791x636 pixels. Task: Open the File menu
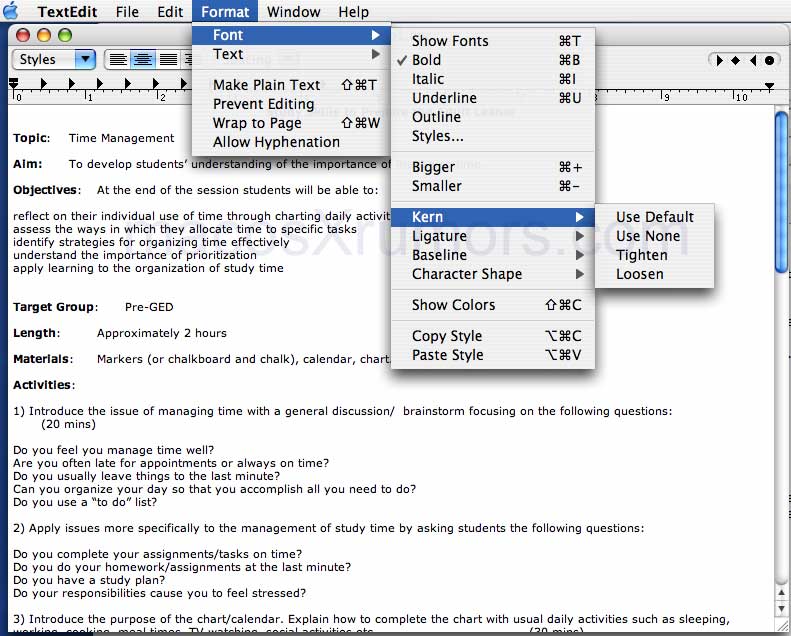pyautogui.click(x=127, y=12)
